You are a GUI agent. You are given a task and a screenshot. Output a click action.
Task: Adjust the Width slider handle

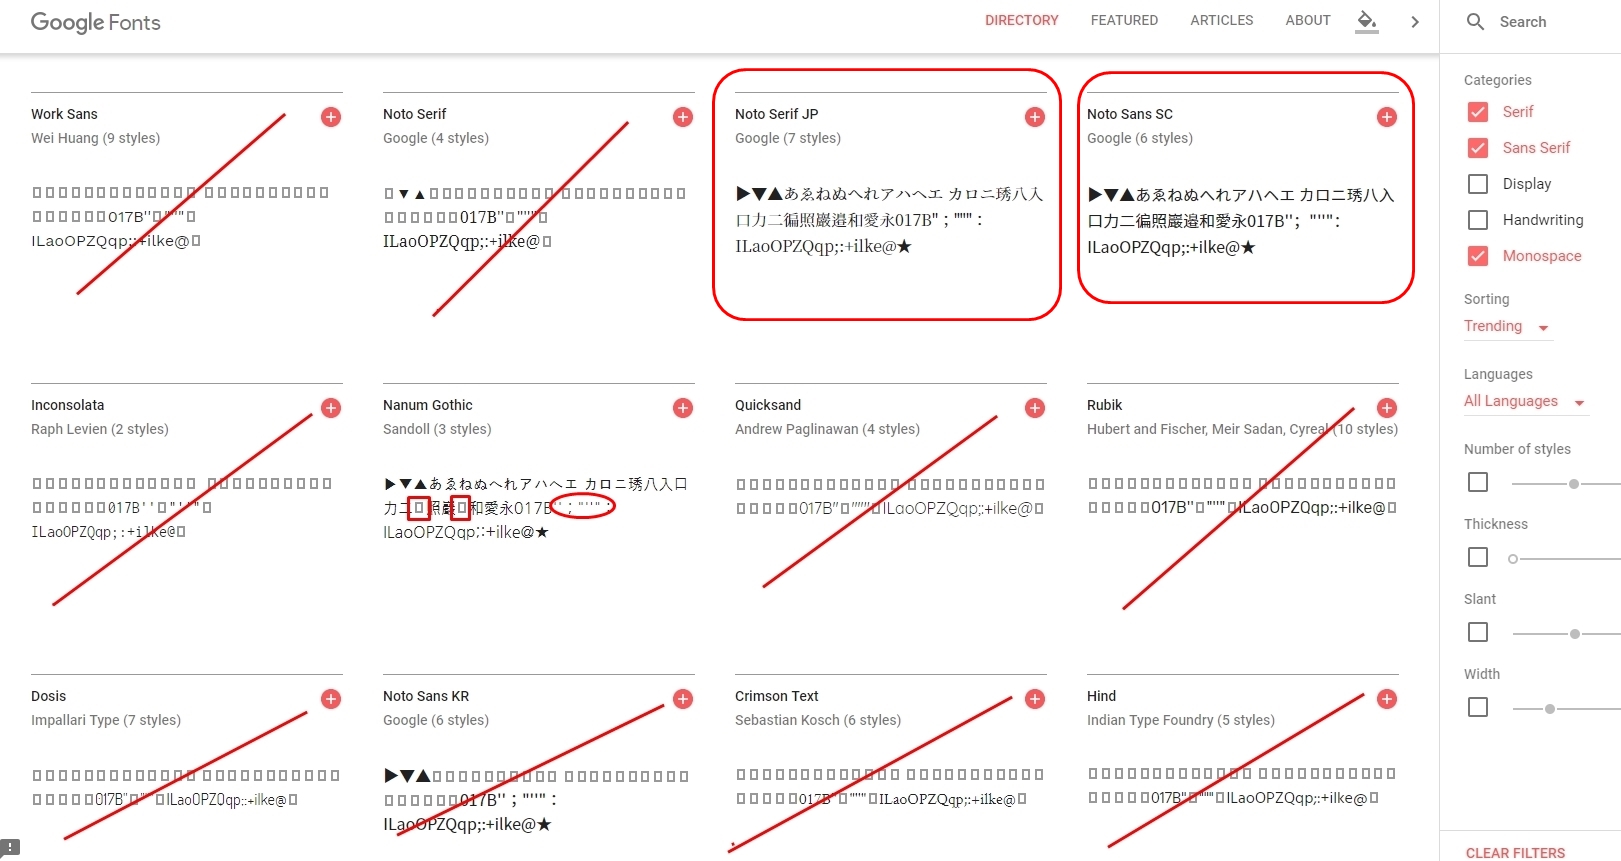pyautogui.click(x=1550, y=709)
